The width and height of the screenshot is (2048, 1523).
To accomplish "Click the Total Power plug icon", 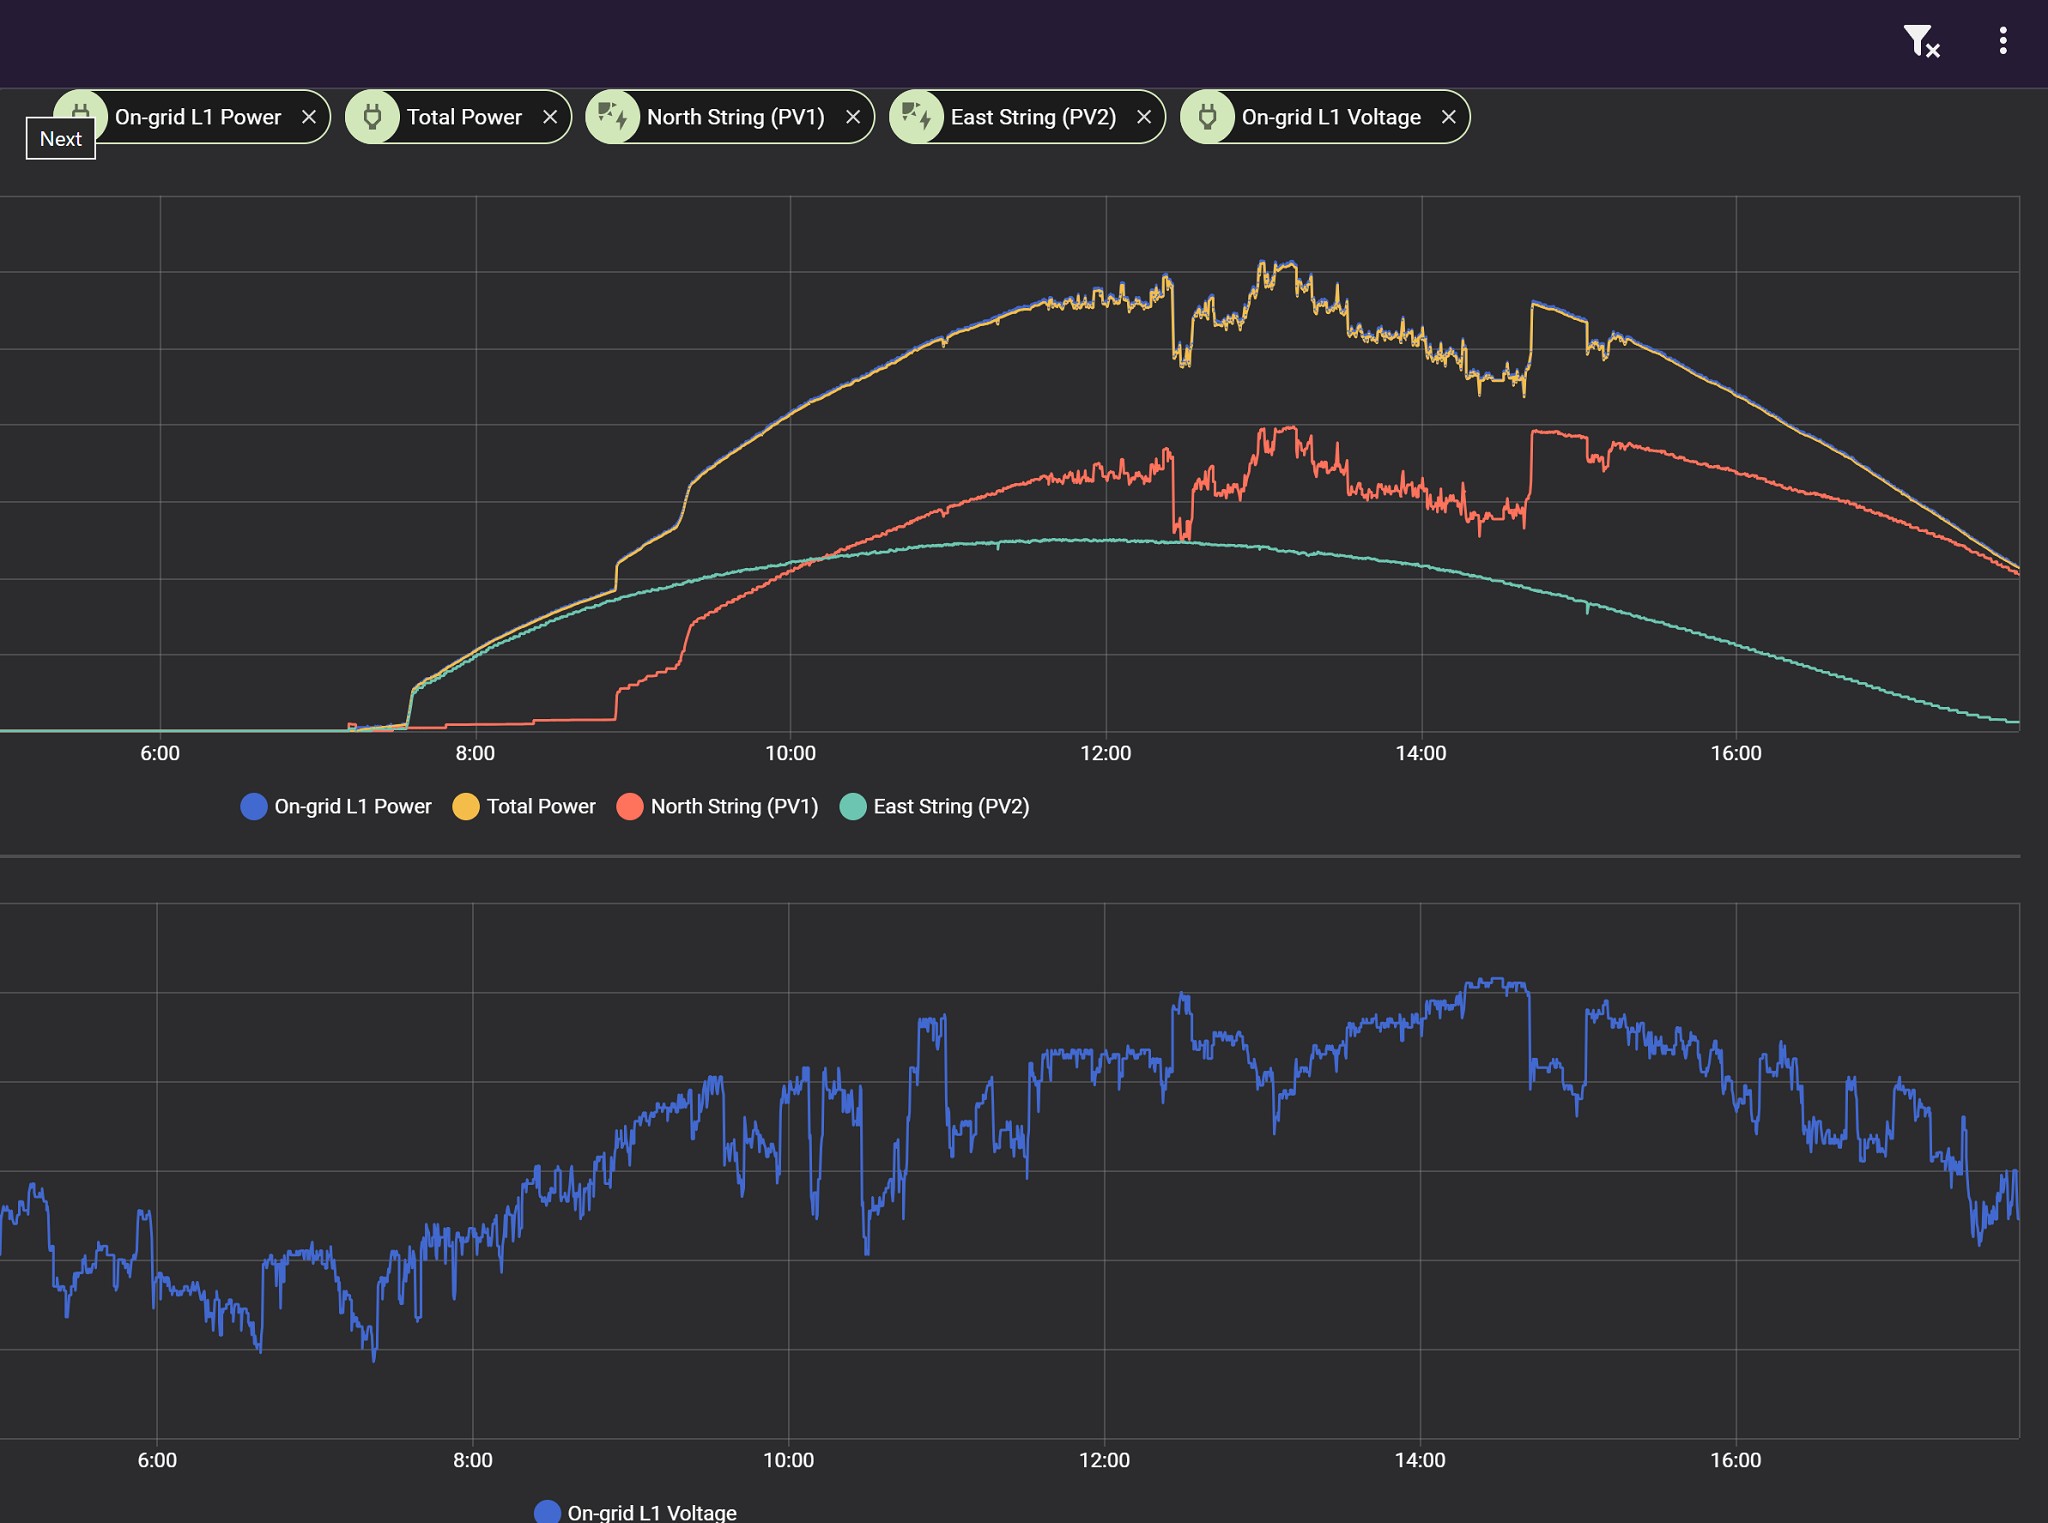I will [373, 117].
